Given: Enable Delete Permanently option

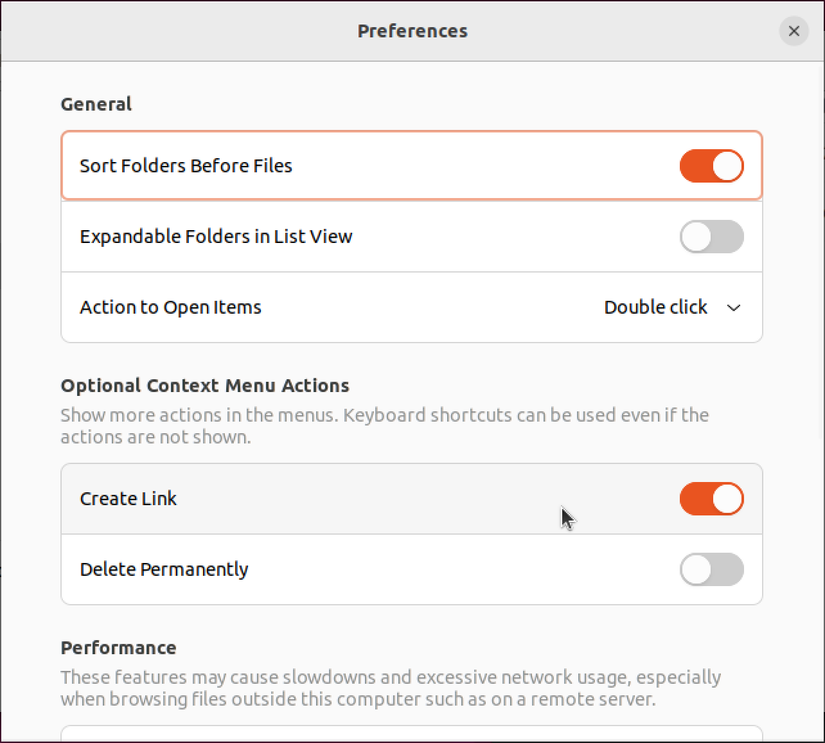Looking at the screenshot, I should click(x=711, y=569).
